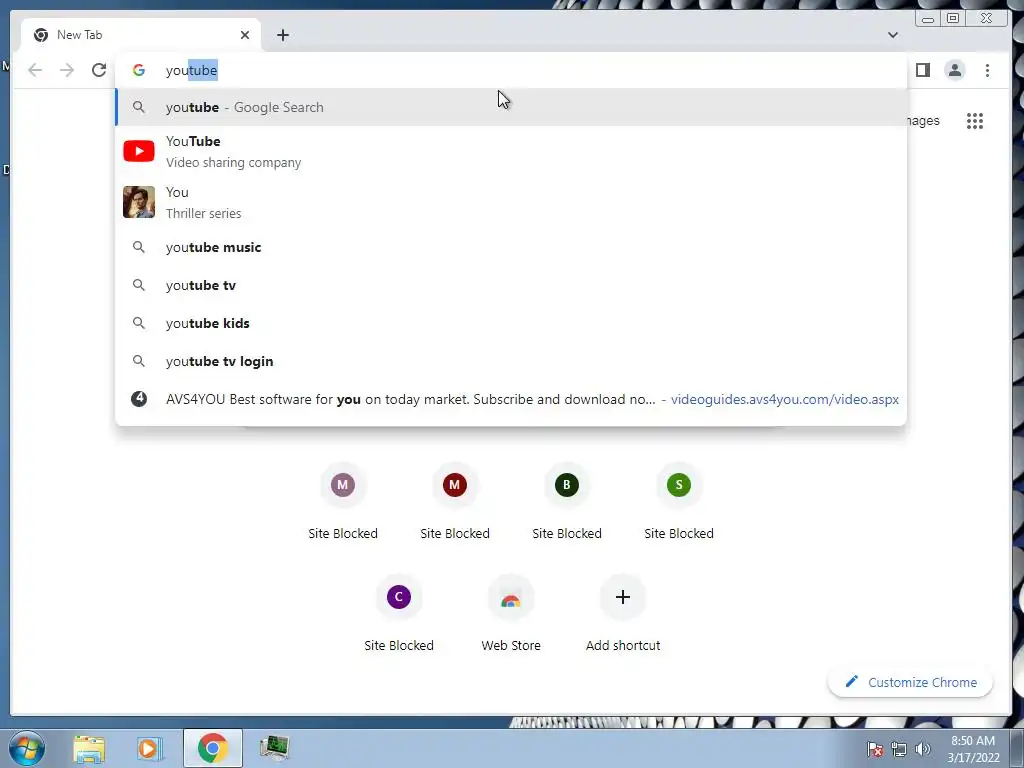This screenshot has height=768, width=1024.
Task: Open the purple M Site Blocked shortcut
Action: 343,503
